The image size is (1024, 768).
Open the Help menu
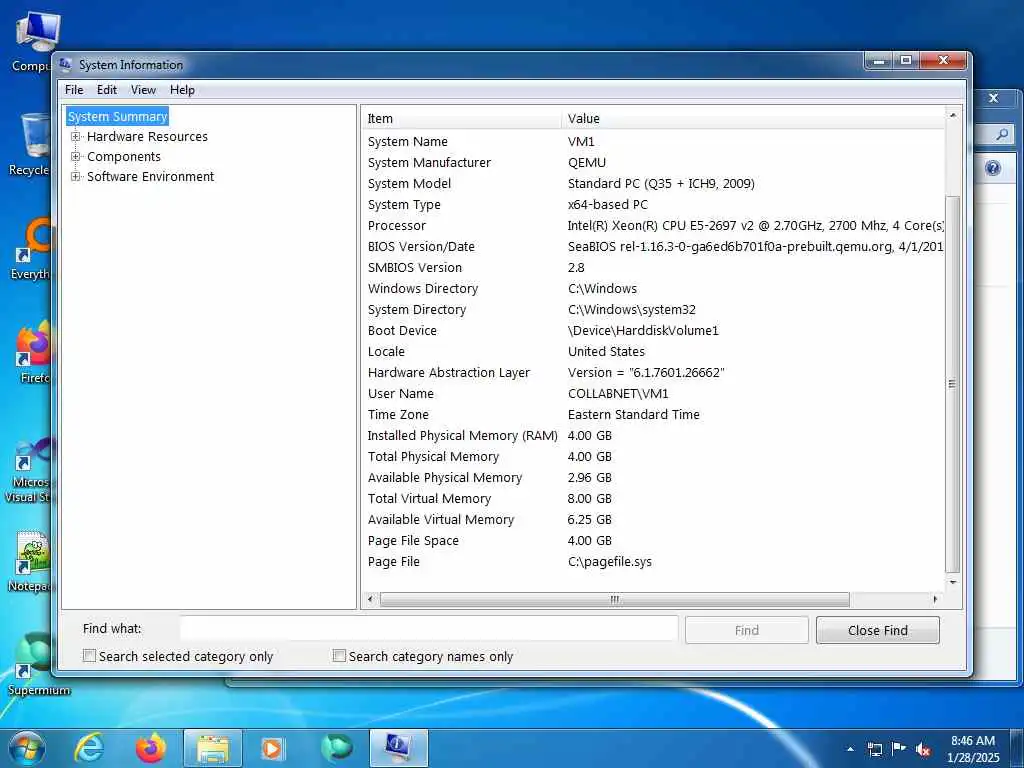(x=182, y=90)
